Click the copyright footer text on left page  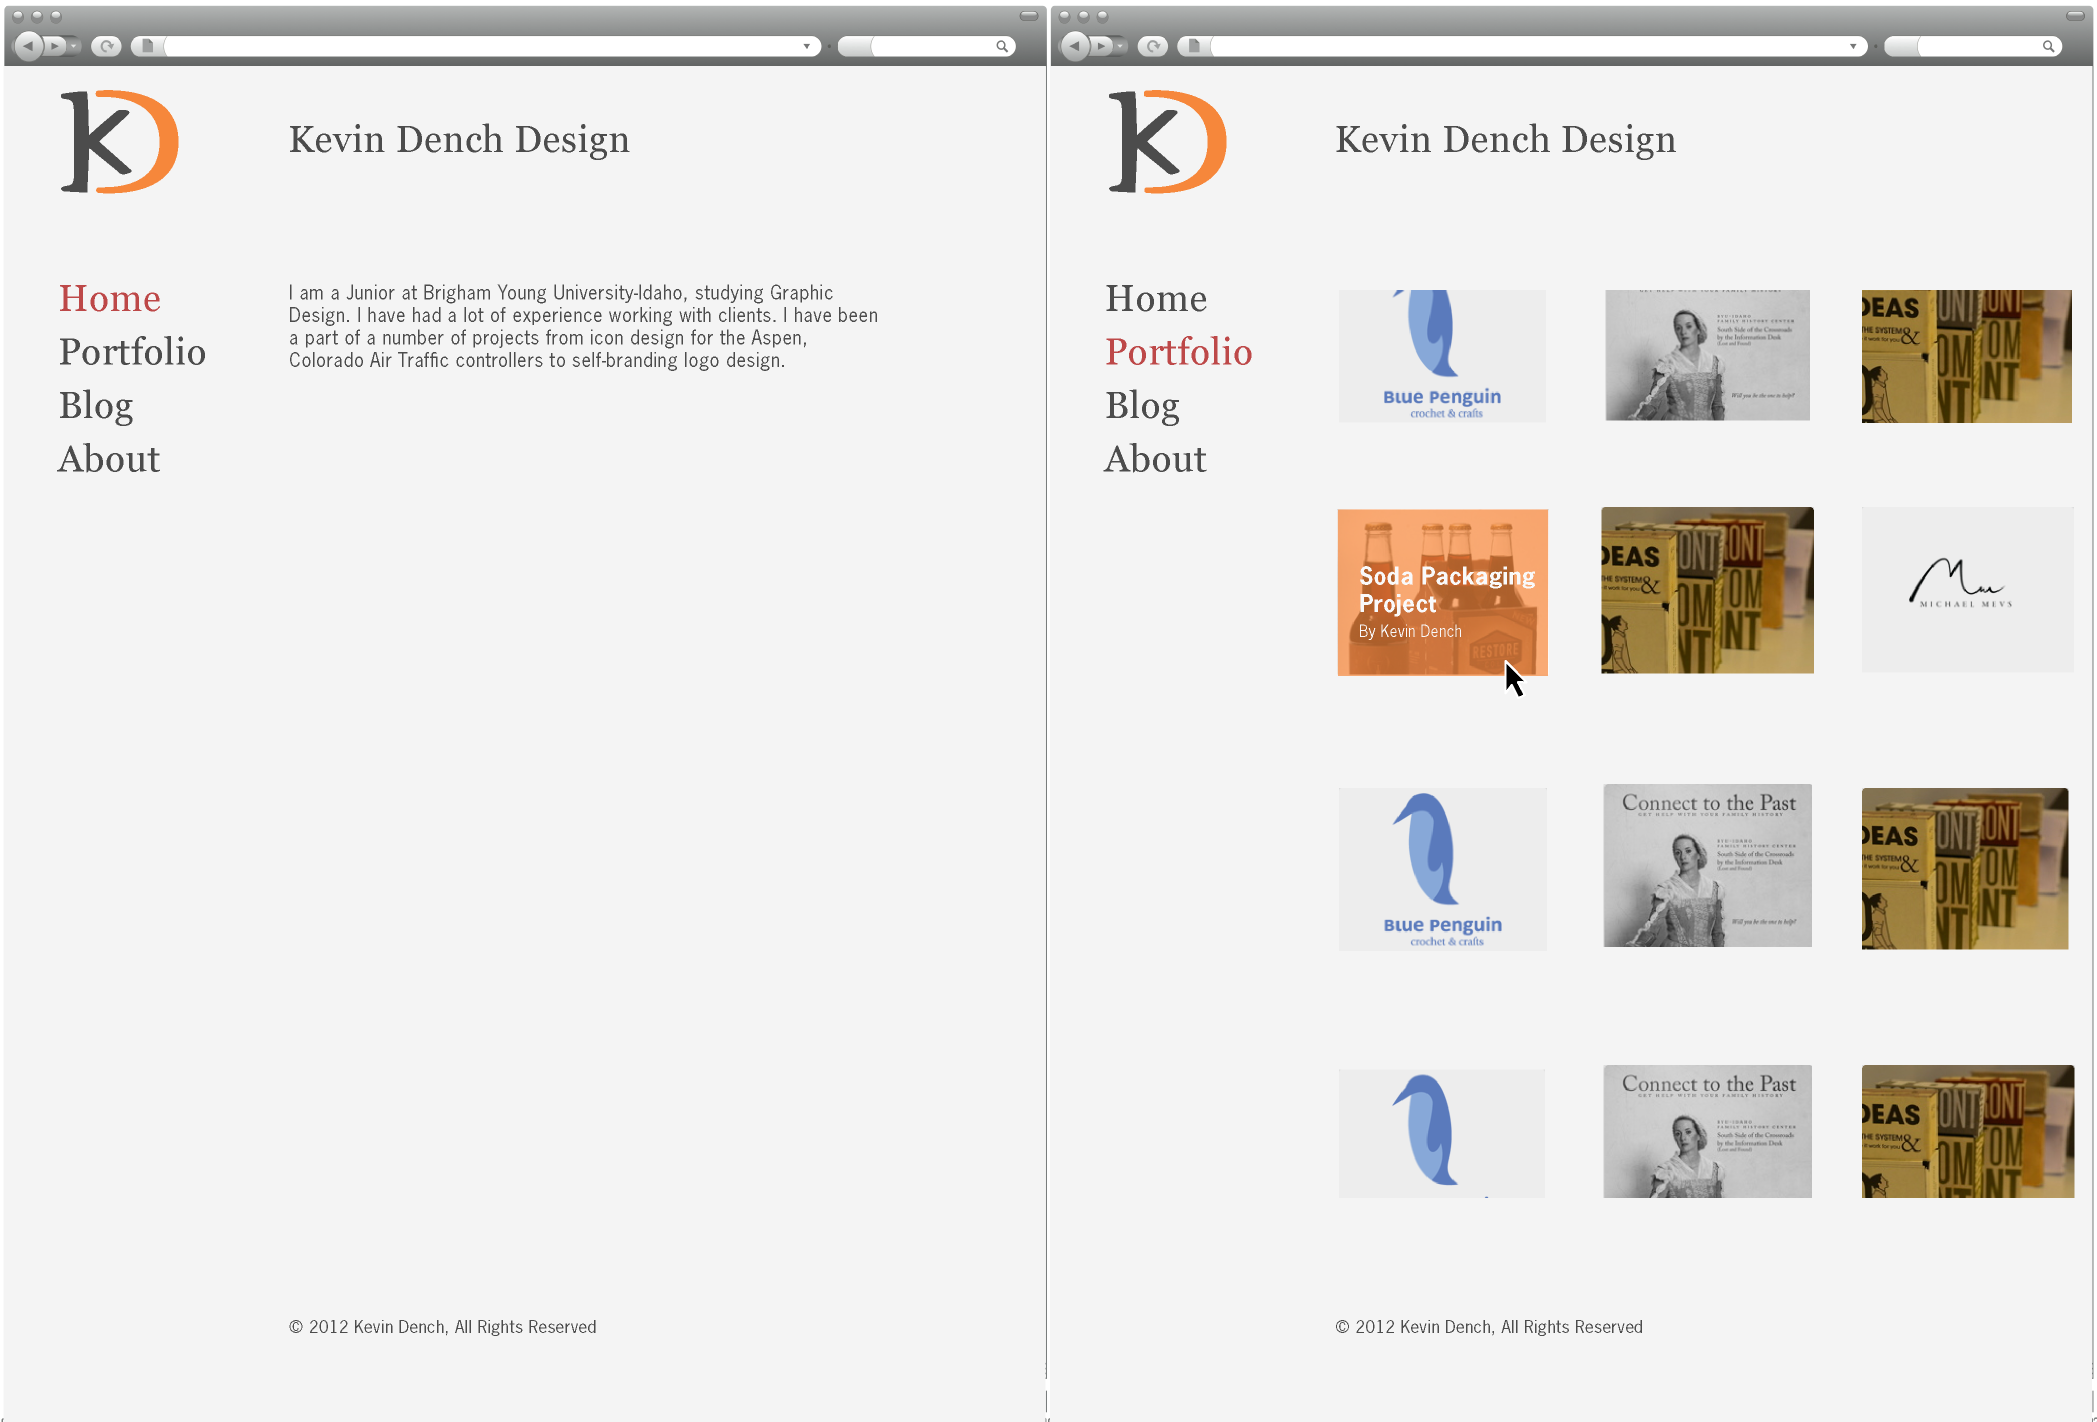442,1327
